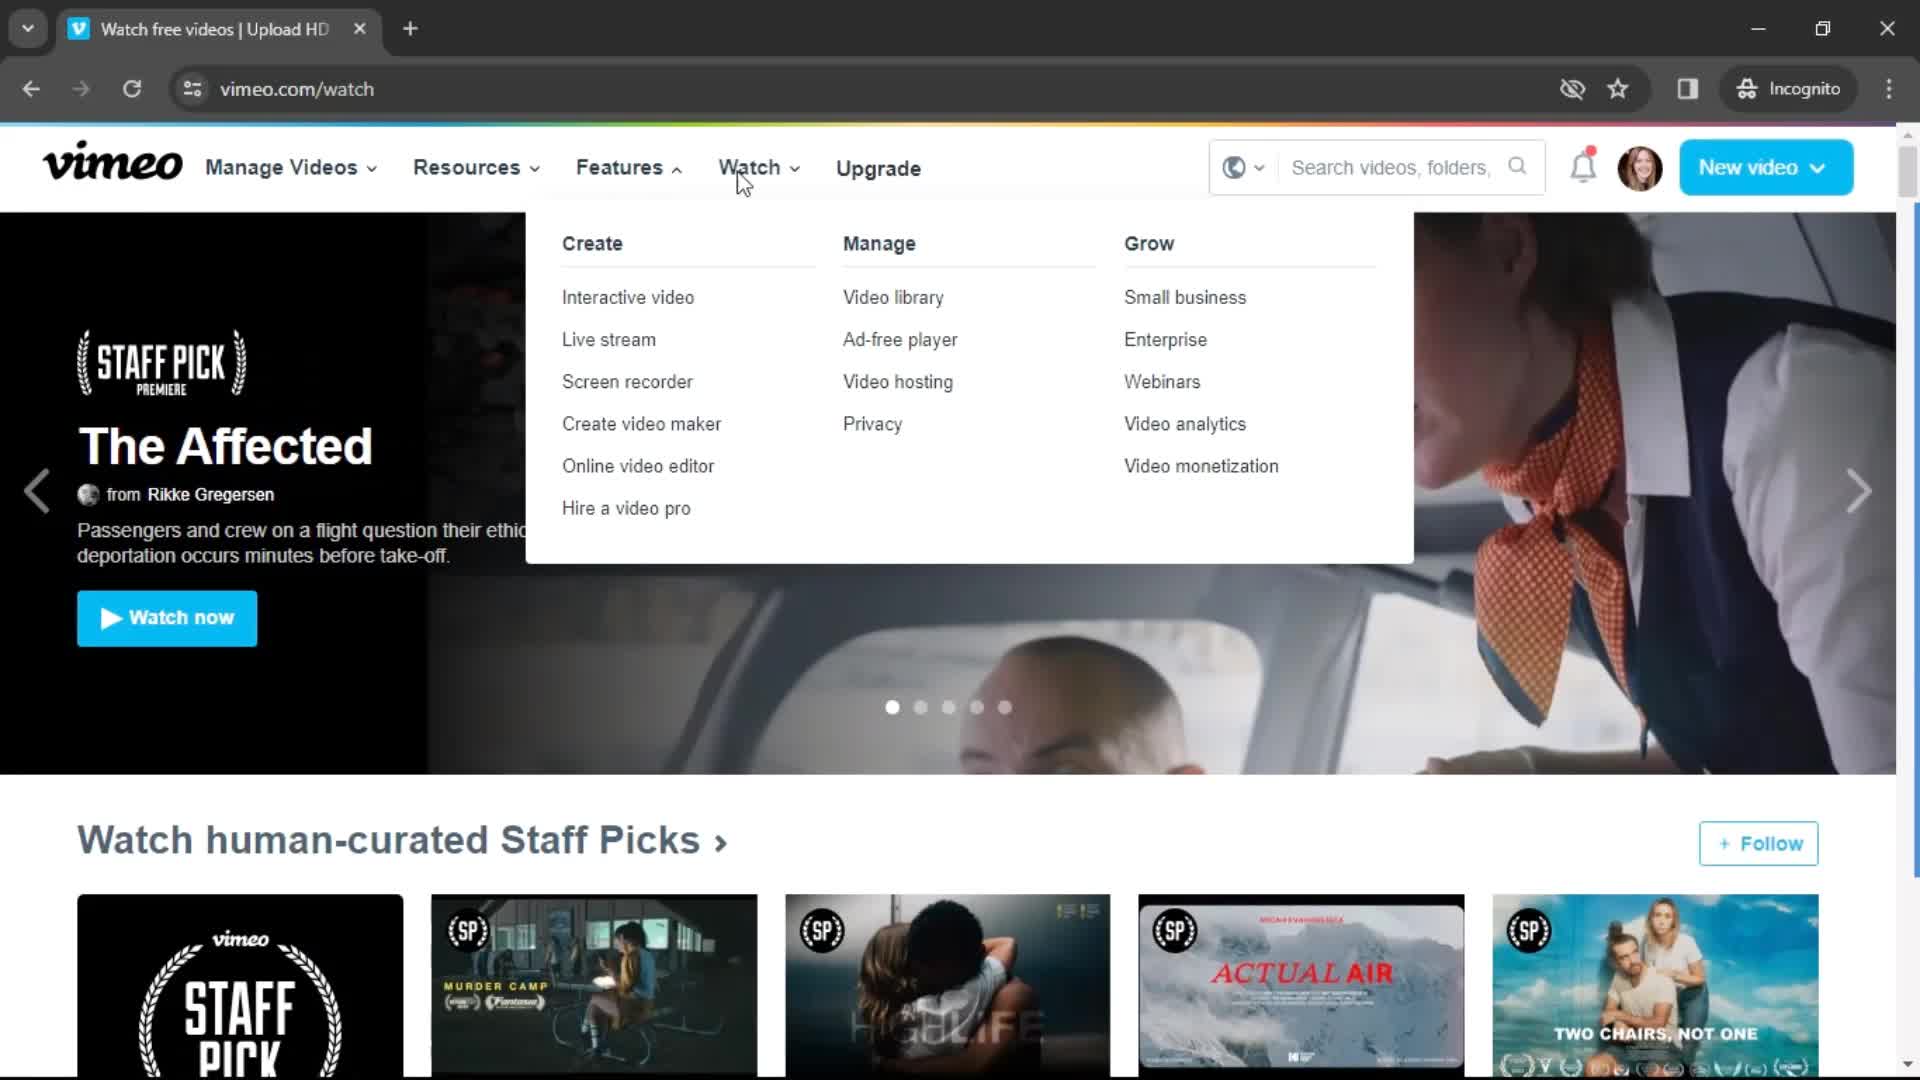This screenshot has height=1080, width=1920.
Task: Open the Murder Camp thumbnail
Action: coord(594,985)
